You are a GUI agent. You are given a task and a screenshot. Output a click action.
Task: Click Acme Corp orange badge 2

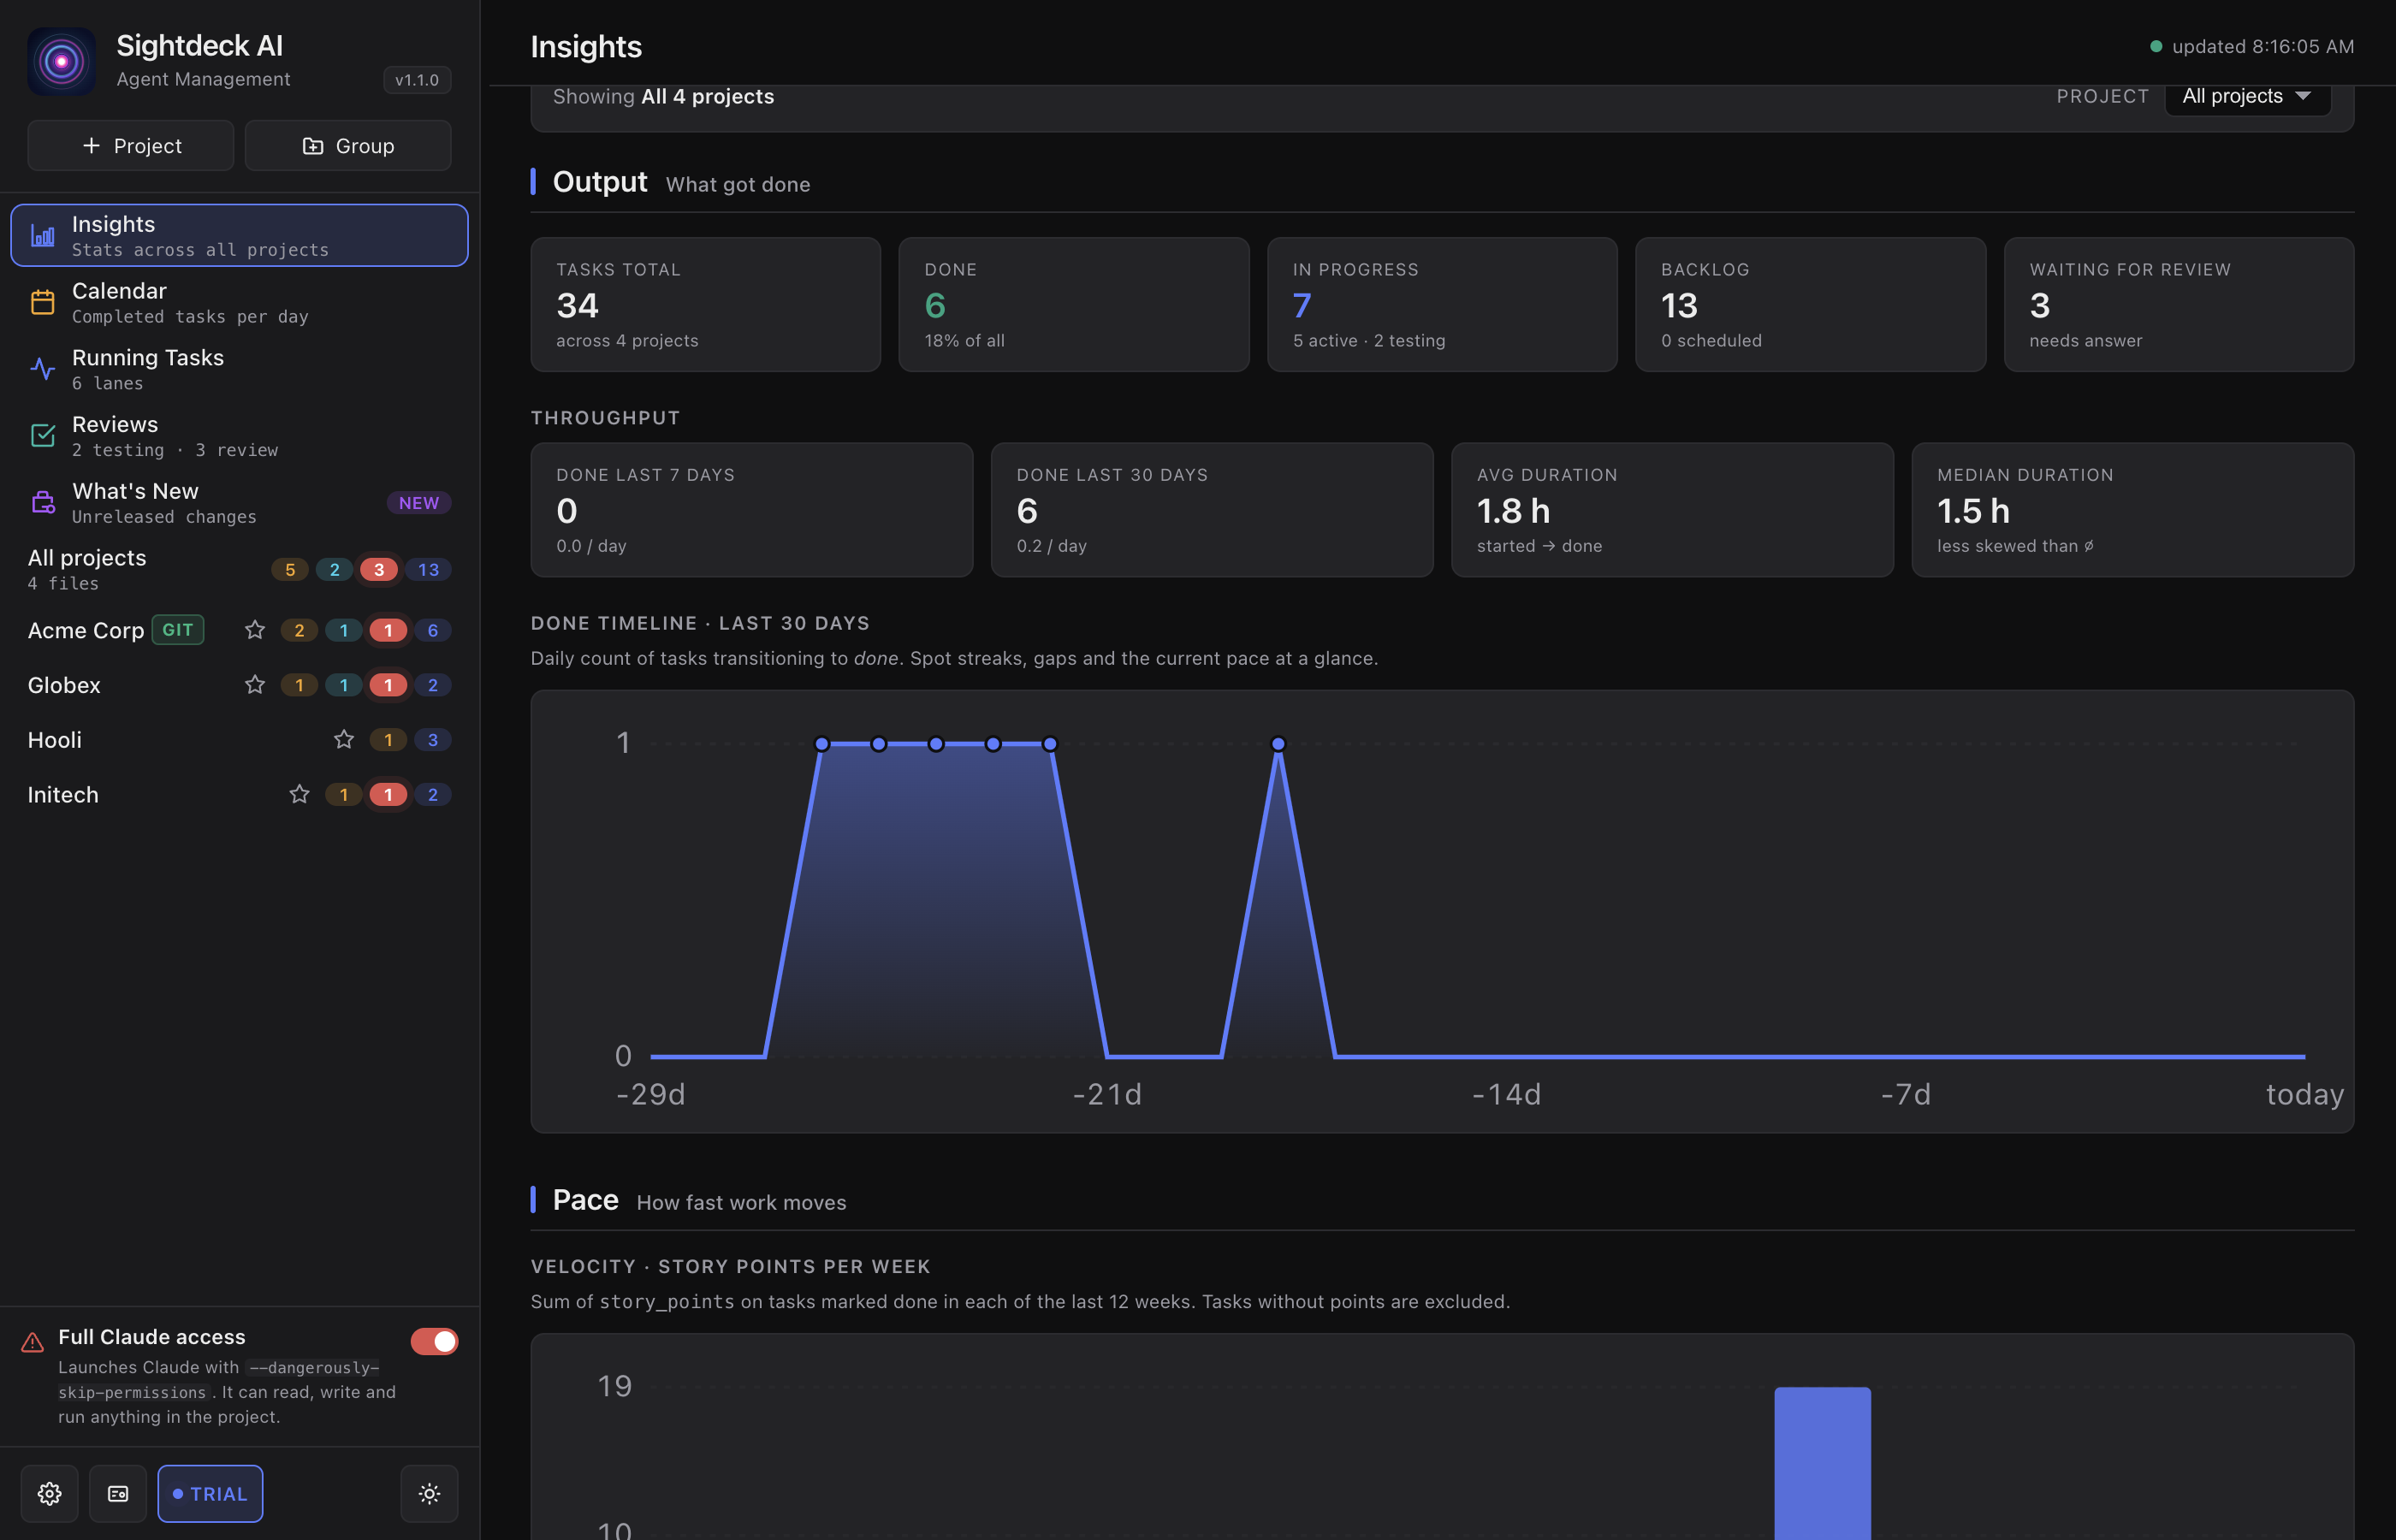pyautogui.click(x=299, y=630)
